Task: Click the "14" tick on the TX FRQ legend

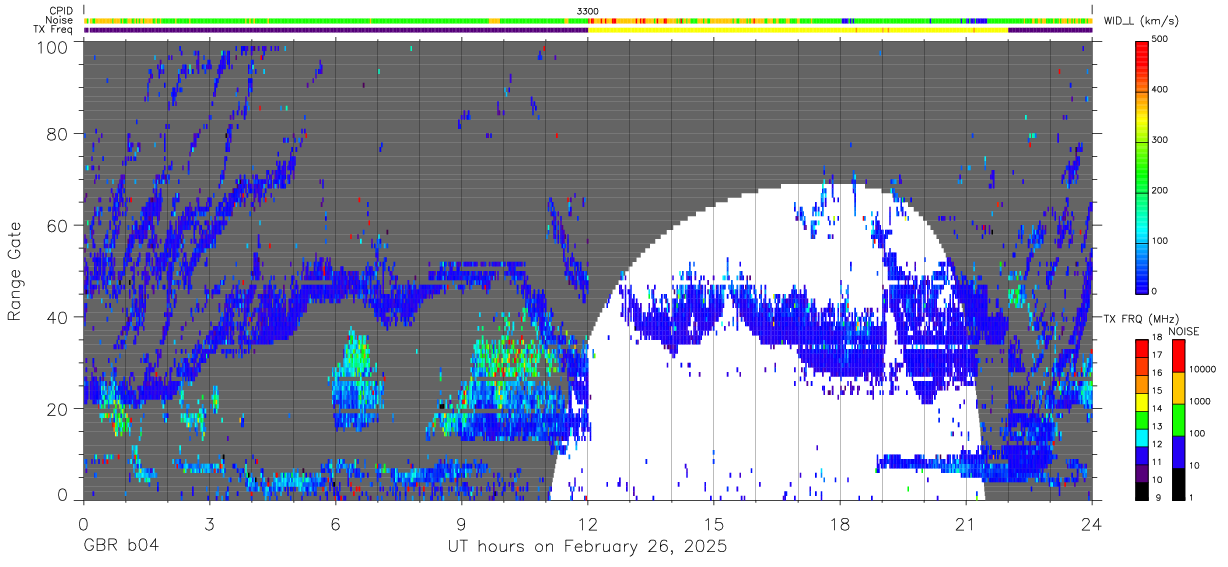Action: 1157,408
